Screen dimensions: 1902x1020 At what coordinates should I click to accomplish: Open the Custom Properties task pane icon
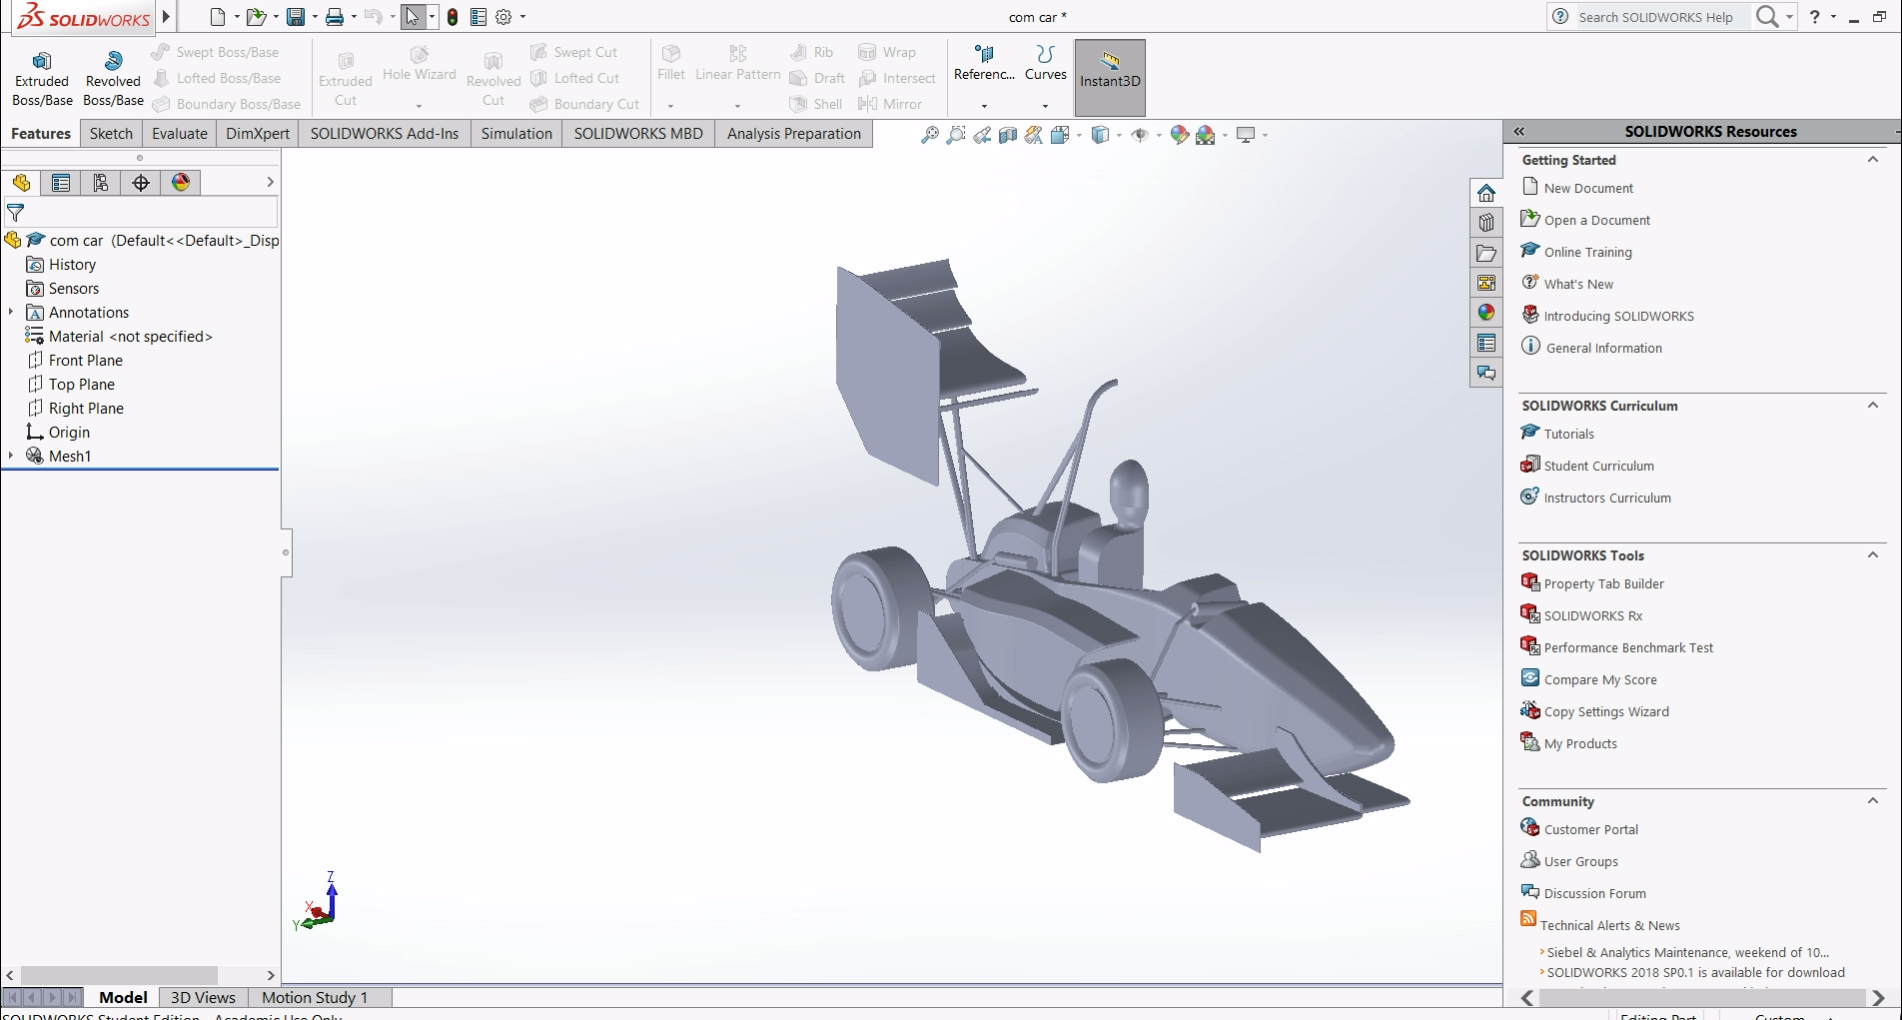(1486, 343)
